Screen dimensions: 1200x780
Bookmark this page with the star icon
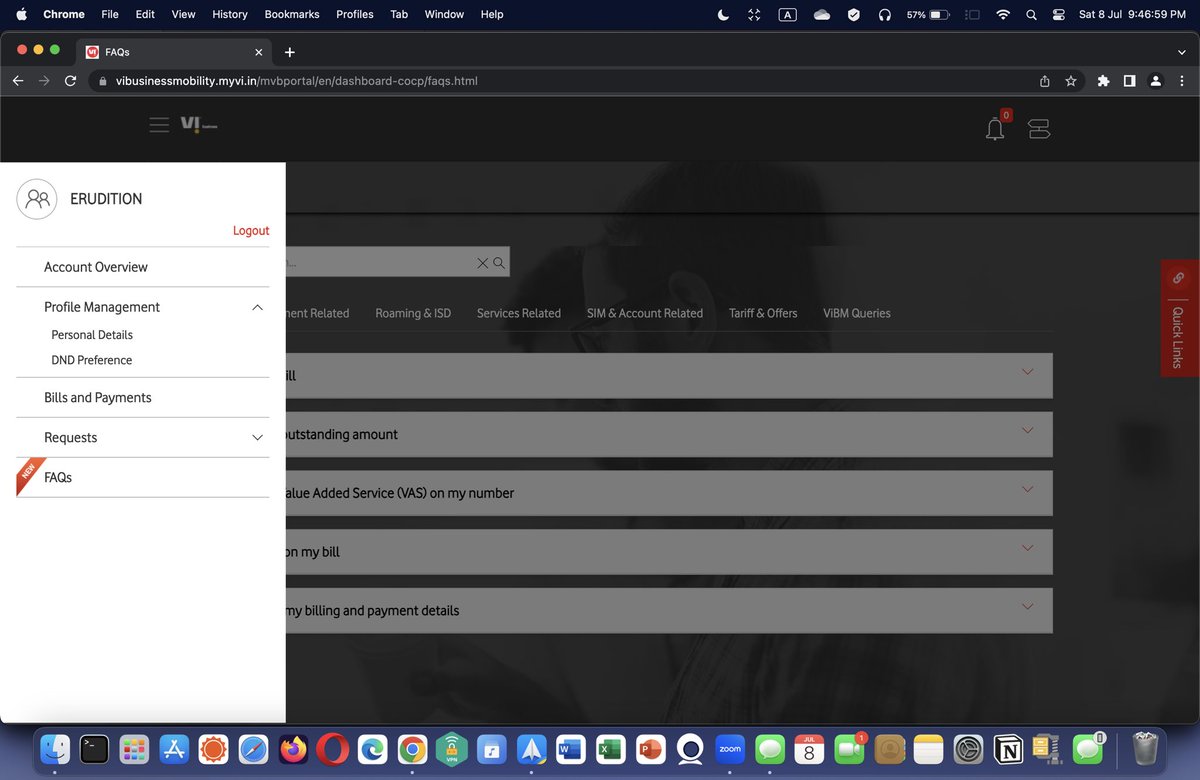point(1071,81)
